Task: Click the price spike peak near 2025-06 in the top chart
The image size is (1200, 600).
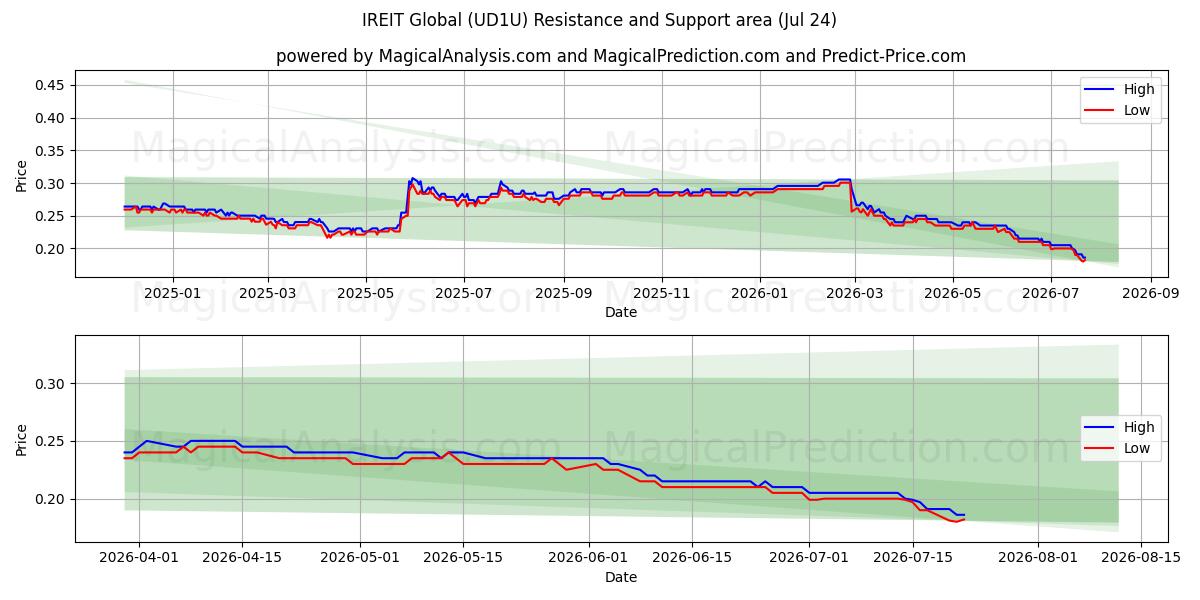Action: tap(412, 178)
